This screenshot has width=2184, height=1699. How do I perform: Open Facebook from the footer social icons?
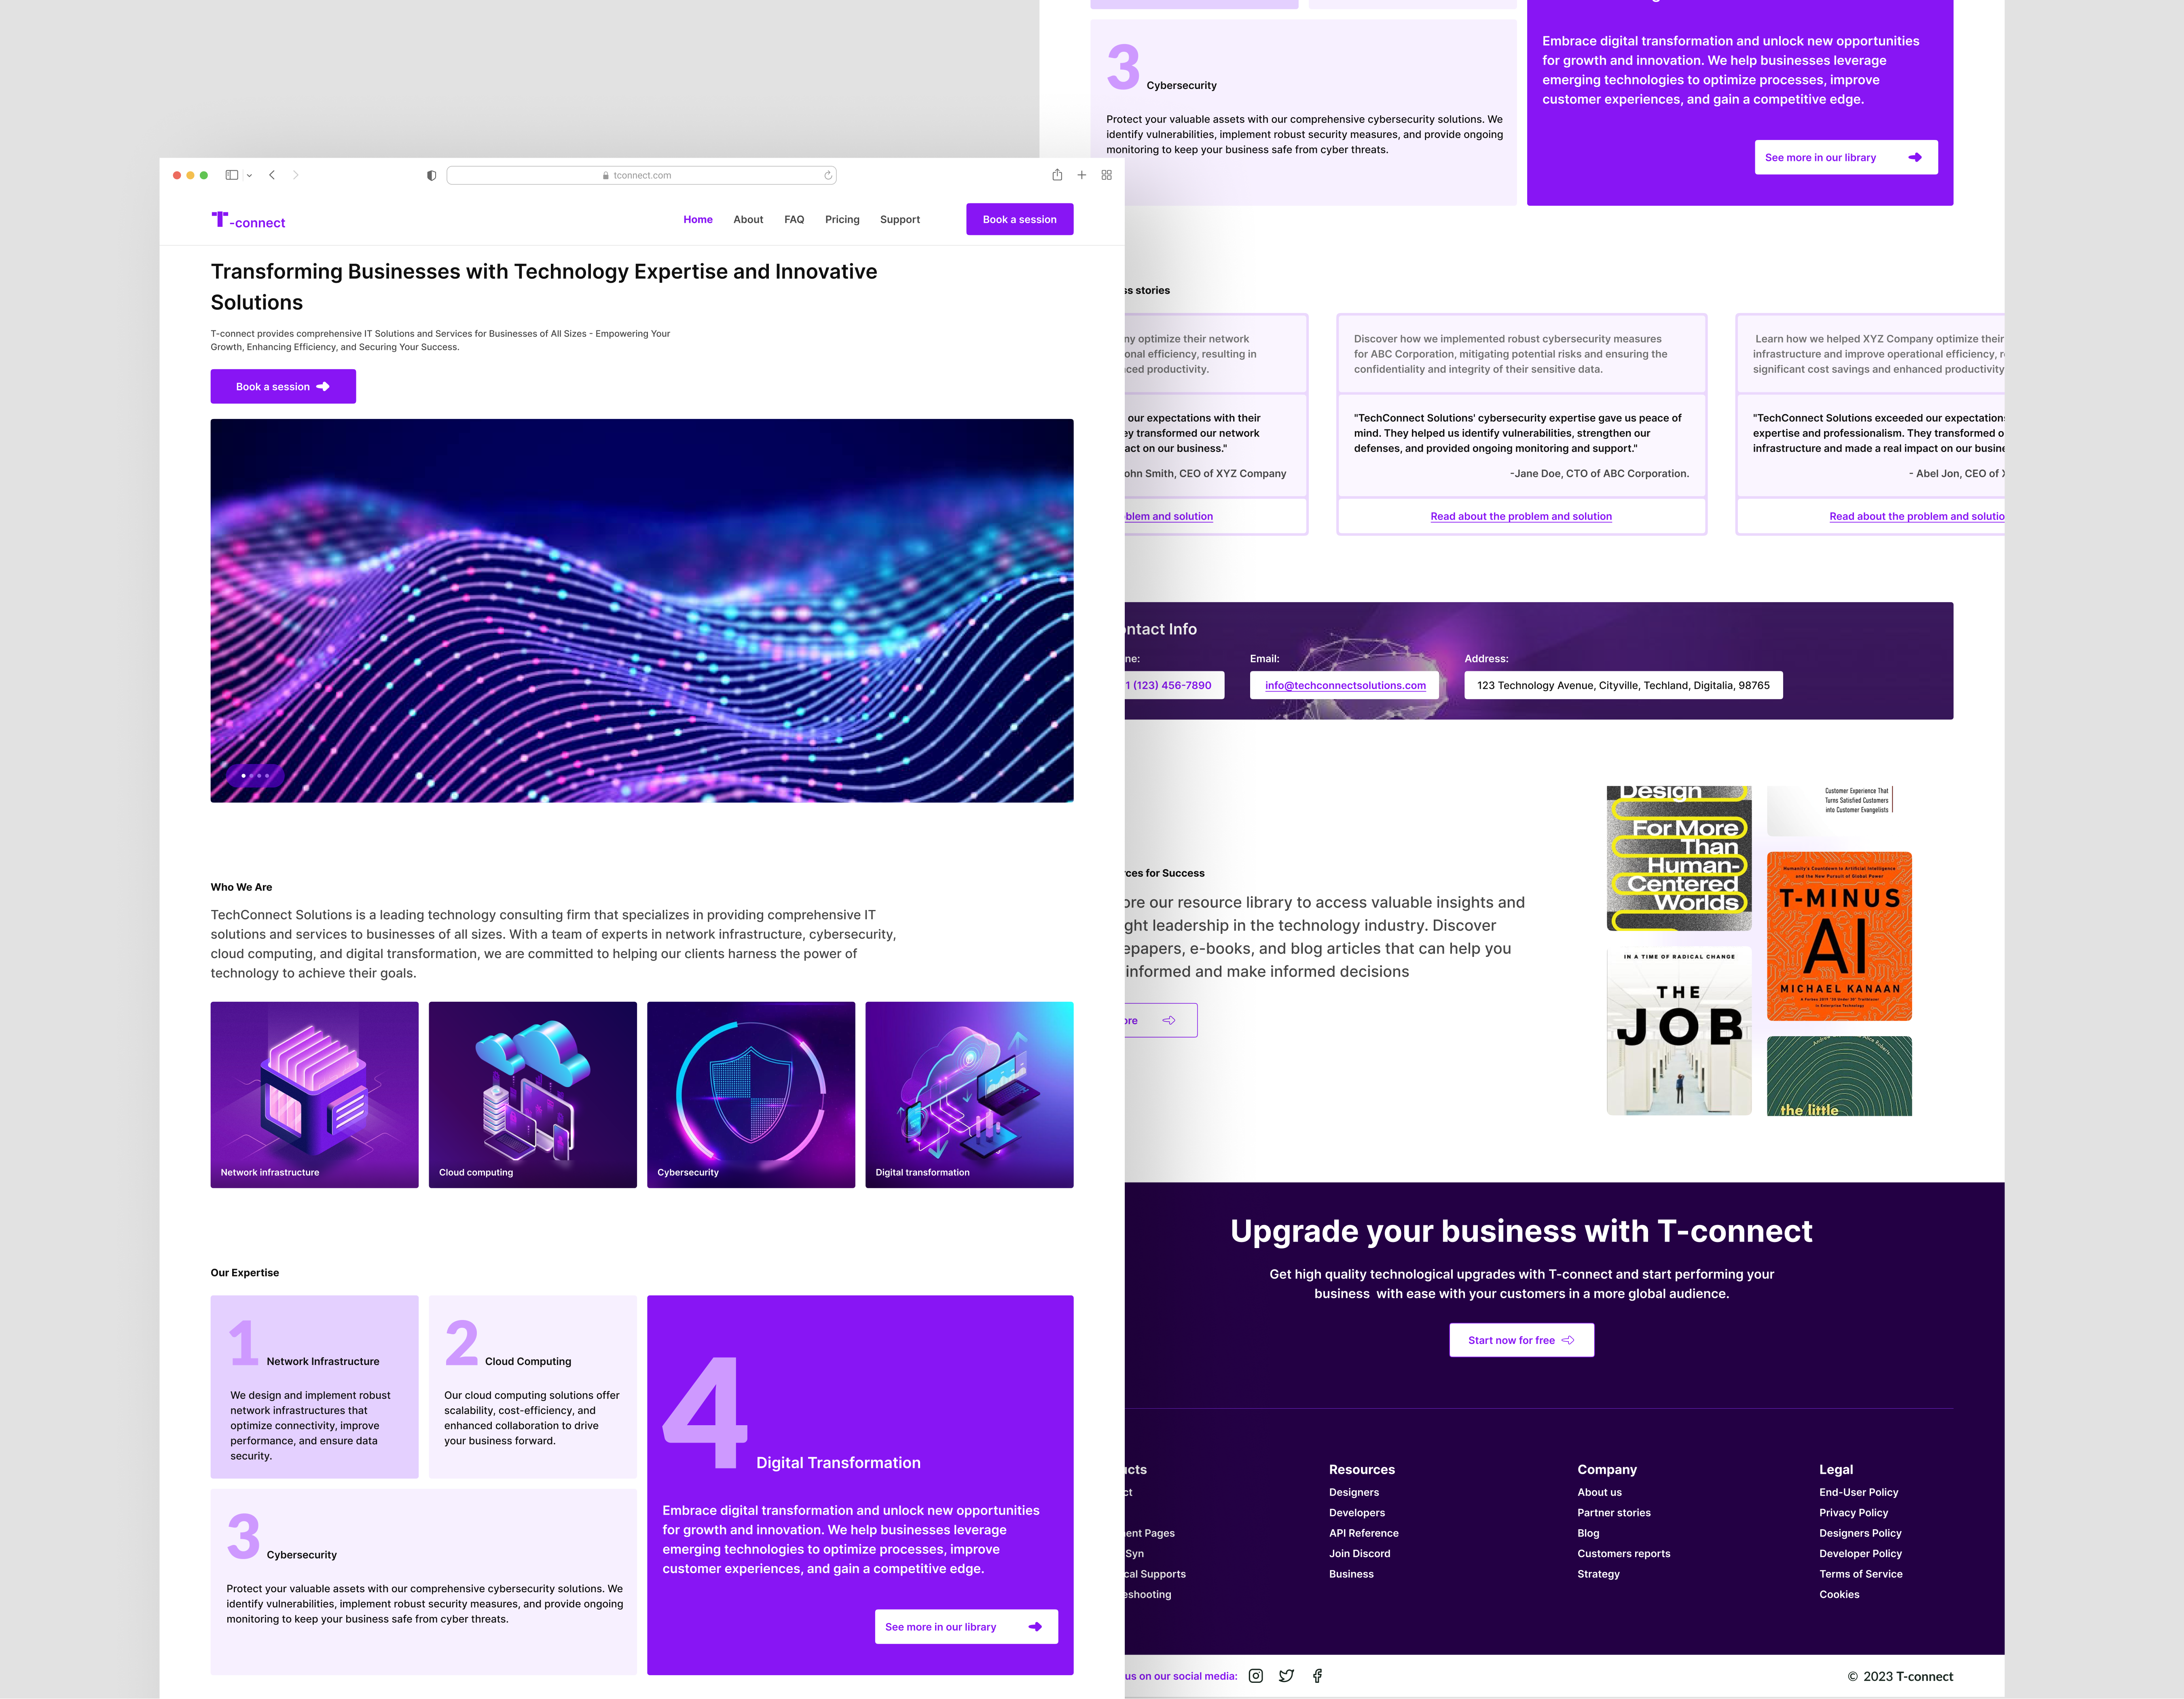pyautogui.click(x=1318, y=1676)
